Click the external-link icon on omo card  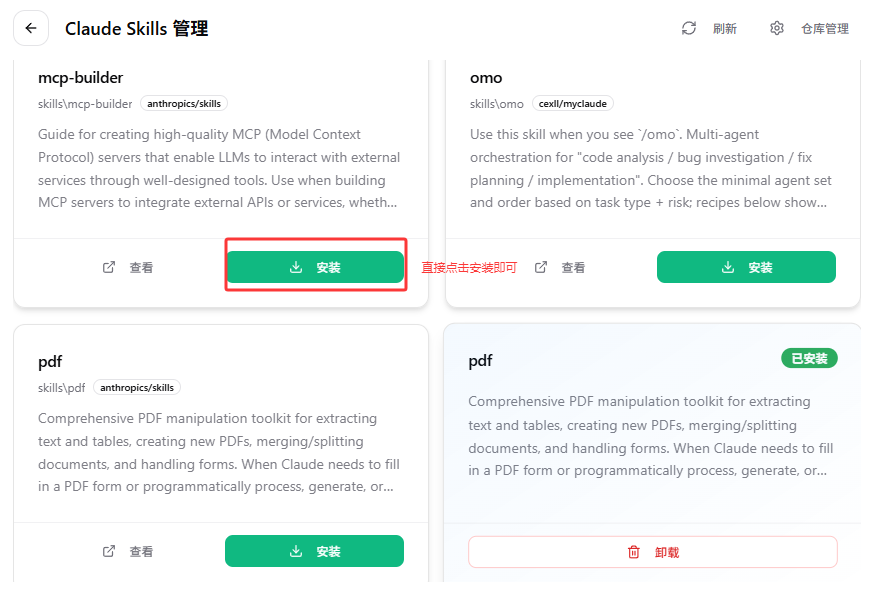[541, 267]
